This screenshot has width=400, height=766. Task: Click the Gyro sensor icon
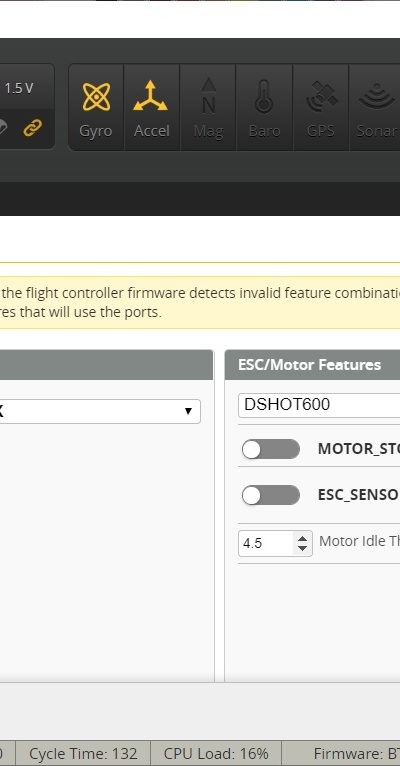(96, 97)
